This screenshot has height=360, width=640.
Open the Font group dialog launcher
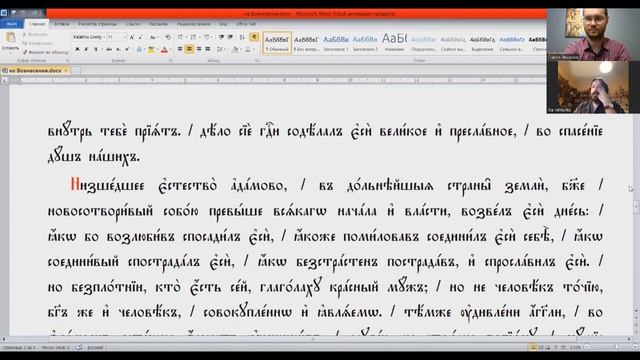[x=170, y=60]
